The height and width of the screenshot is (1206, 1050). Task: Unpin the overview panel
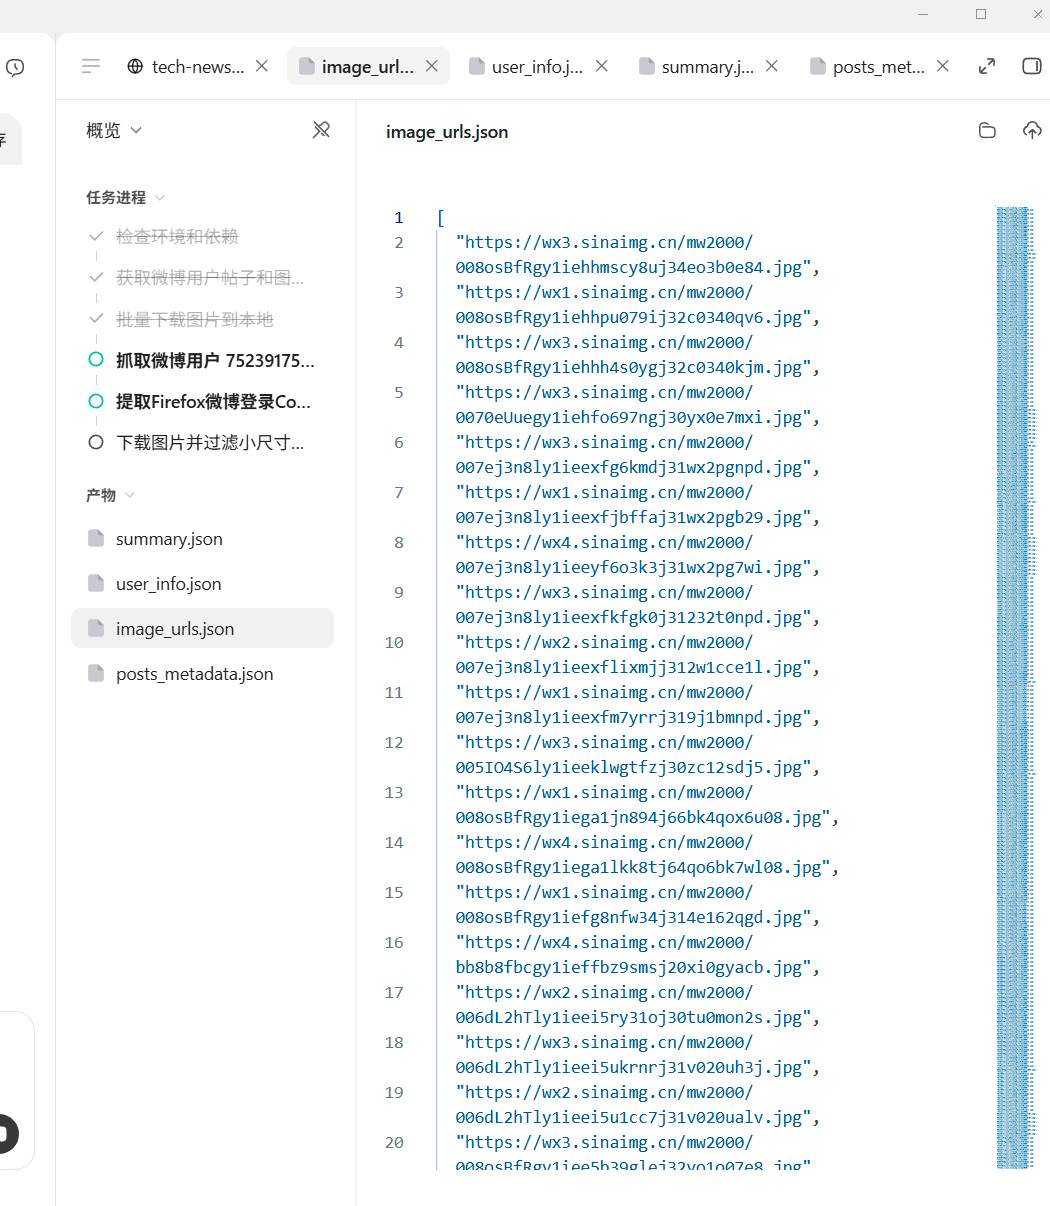(x=321, y=130)
